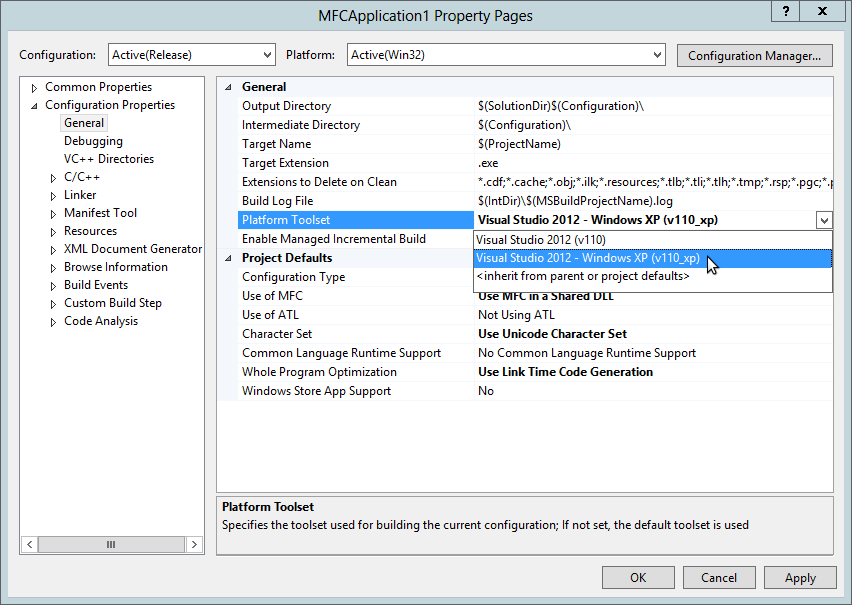Expand the Common Properties node

[33, 86]
